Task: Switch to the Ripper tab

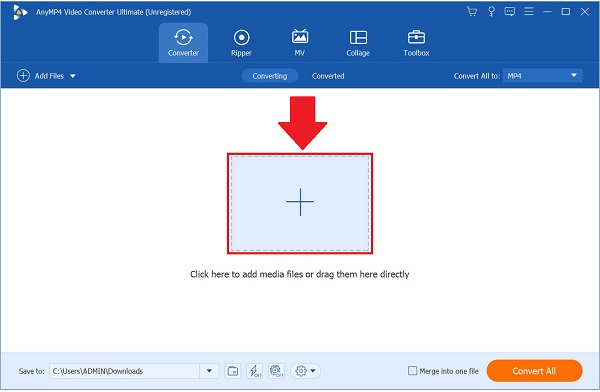Action: coord(241,42)
